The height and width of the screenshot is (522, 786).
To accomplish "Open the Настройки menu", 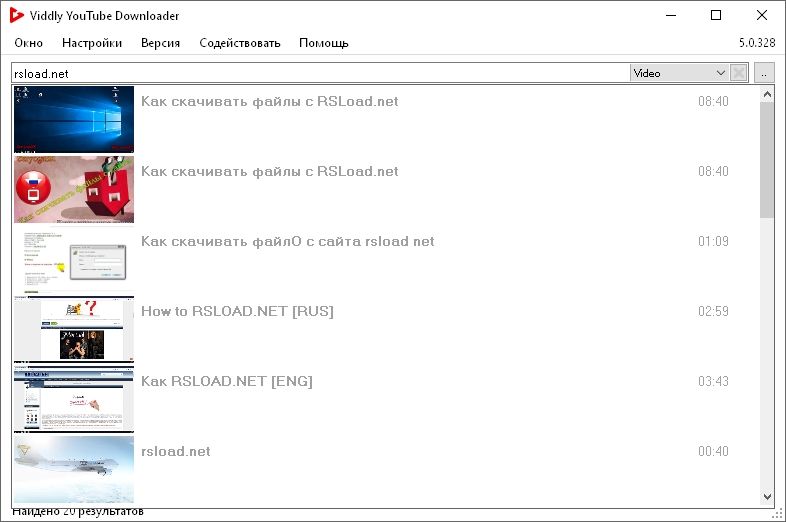I will pos(92,43).
